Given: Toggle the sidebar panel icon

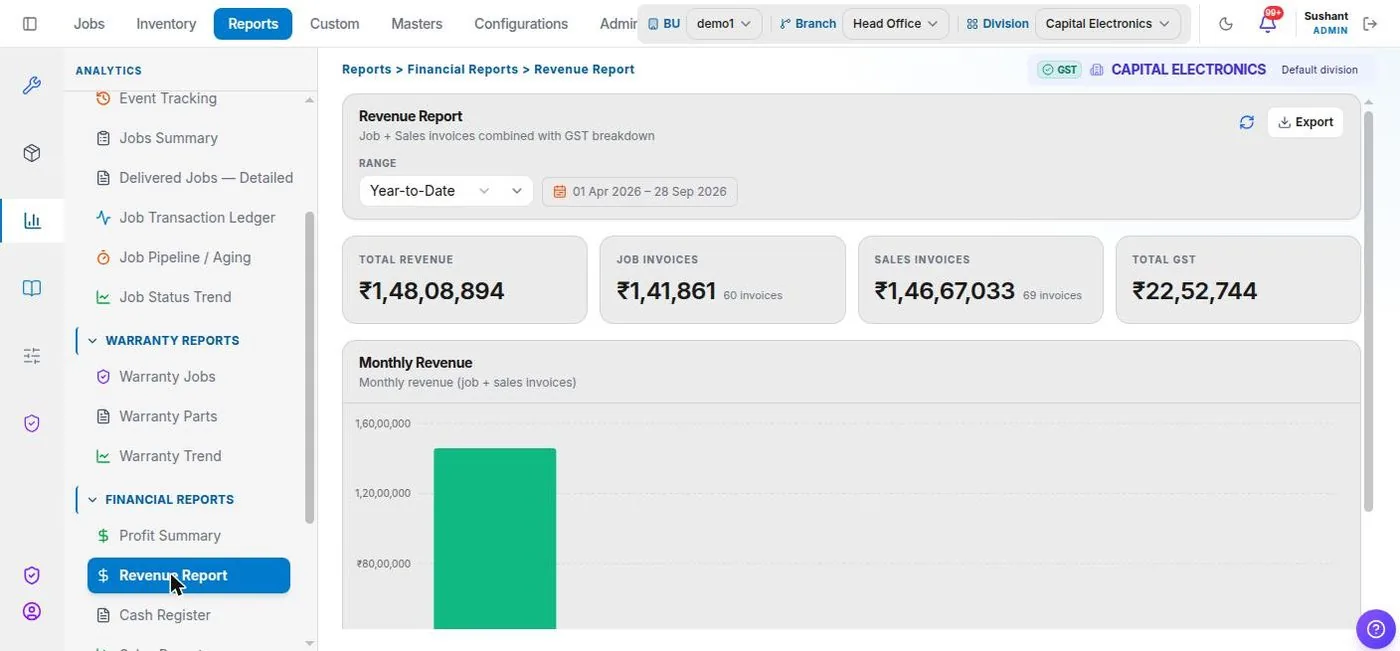Looking at the screenshot, I should tap(30, 23).
